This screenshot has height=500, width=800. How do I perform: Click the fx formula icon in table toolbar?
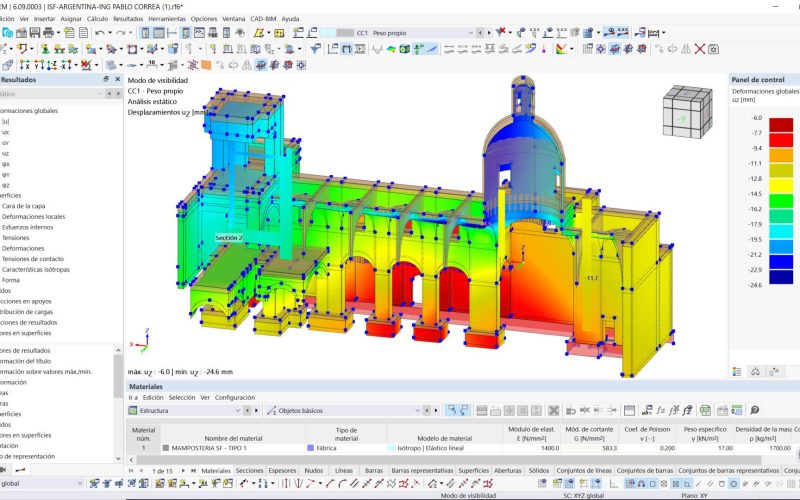[x=661, y=410]
